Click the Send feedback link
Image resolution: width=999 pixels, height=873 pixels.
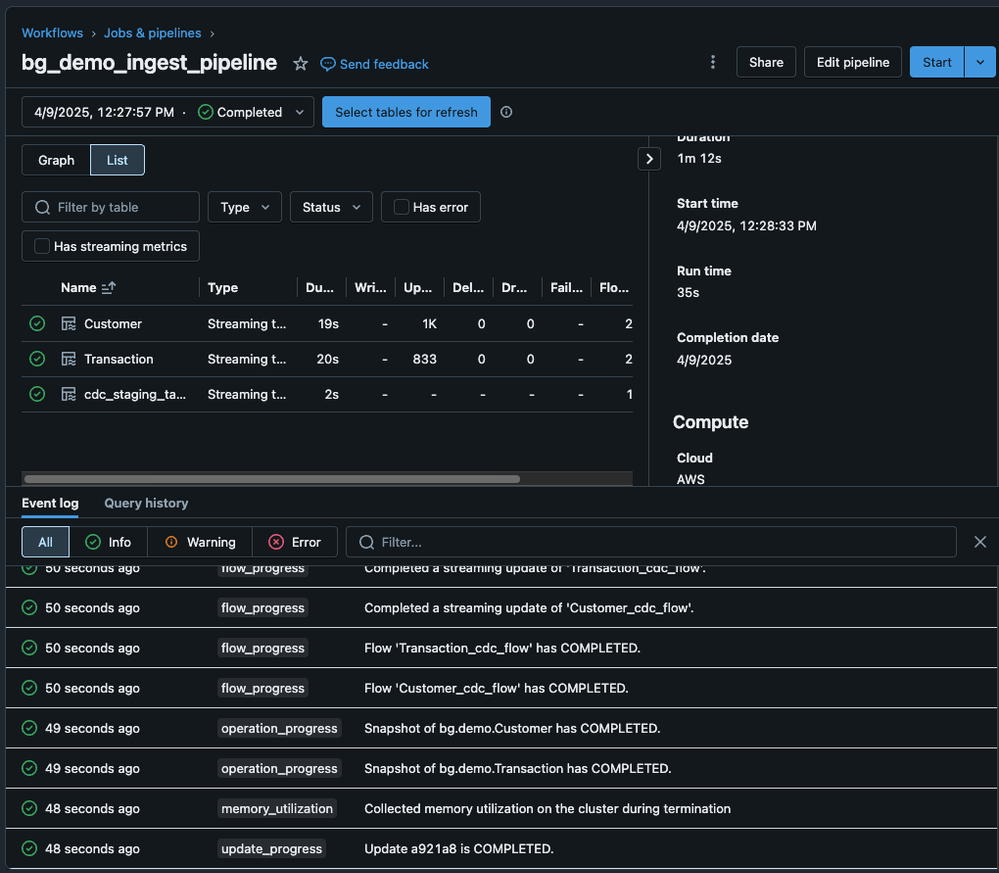coord(384,64)
